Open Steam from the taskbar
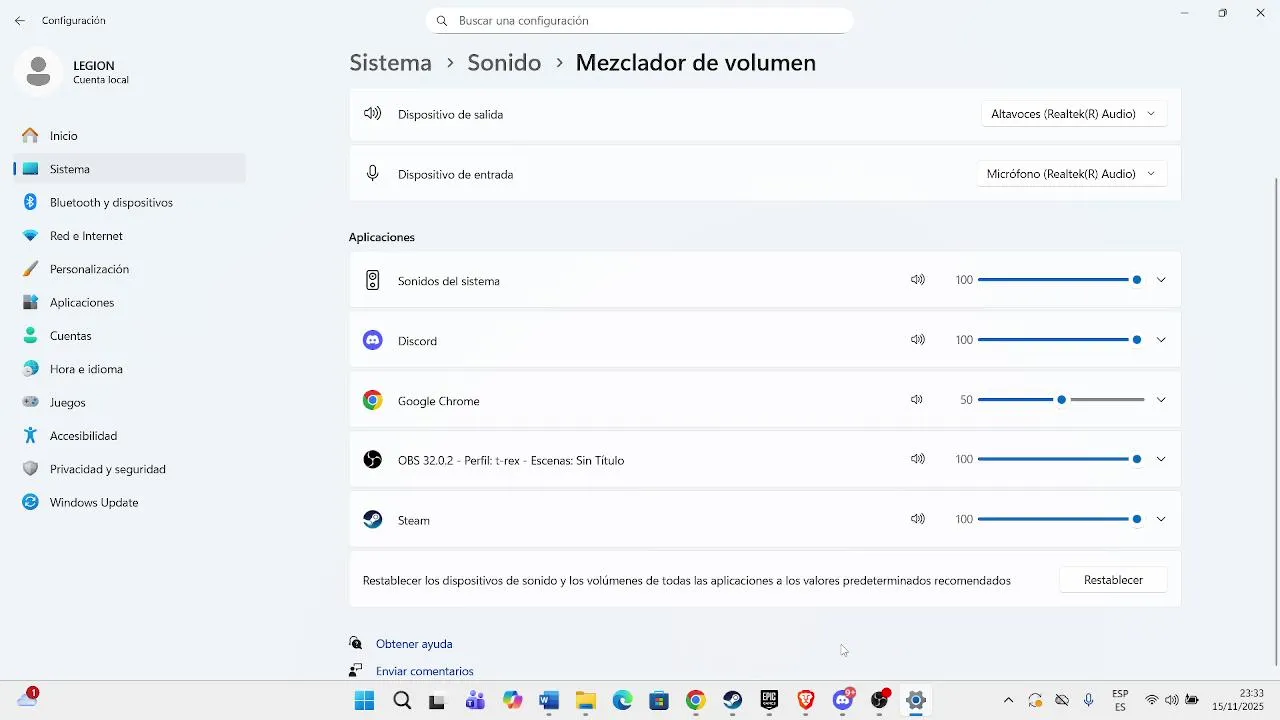Viewport: 1280px width, 720px height. [733, 700]
